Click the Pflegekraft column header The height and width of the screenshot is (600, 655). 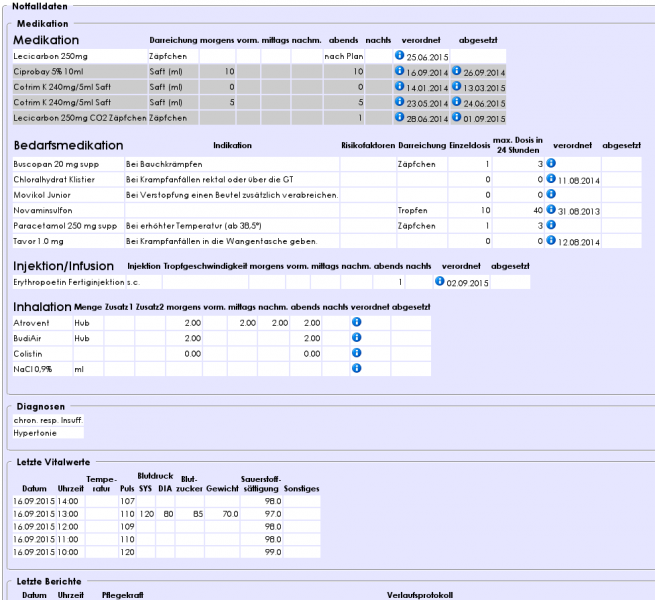[x=123, y=595]
